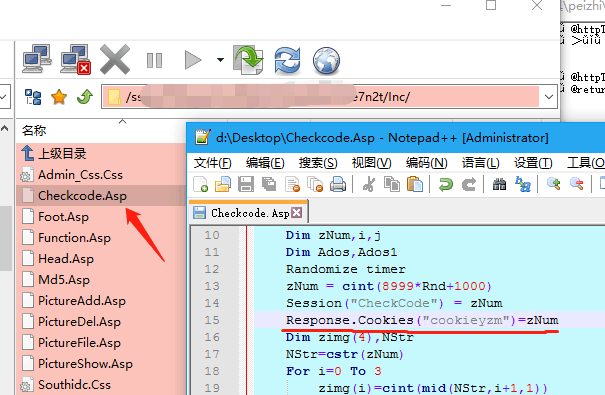
Task: Click the green arrow download document icon
Action: click(248, 59)
